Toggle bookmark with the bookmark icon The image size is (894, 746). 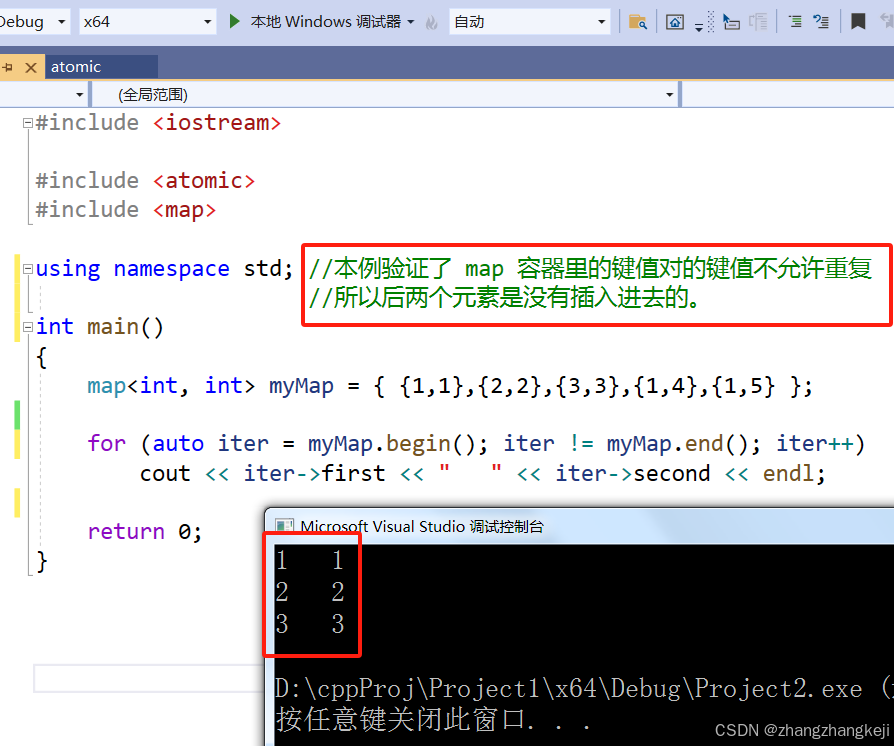coord(858,22)
